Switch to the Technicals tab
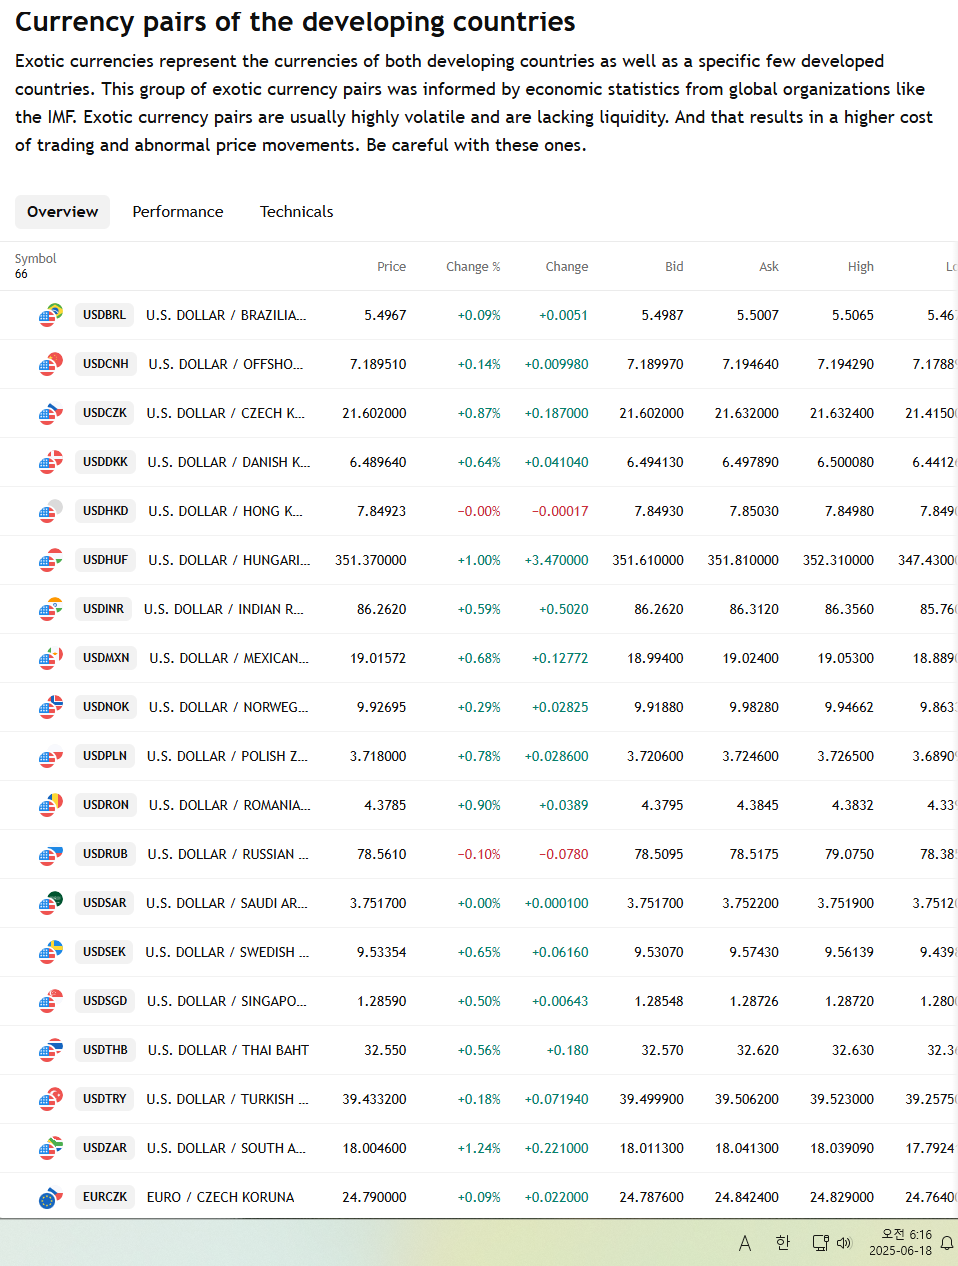This screenshot has height=1266, width=958. coord(297,212)
